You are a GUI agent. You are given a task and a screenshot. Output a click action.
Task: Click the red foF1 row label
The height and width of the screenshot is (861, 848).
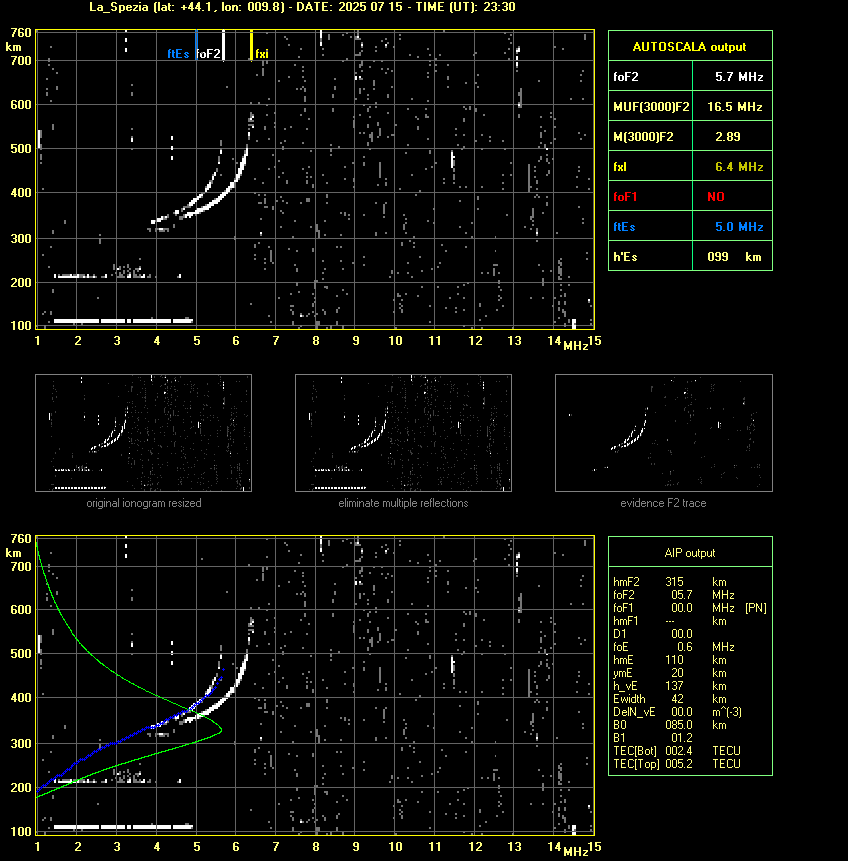coord(625,197)
